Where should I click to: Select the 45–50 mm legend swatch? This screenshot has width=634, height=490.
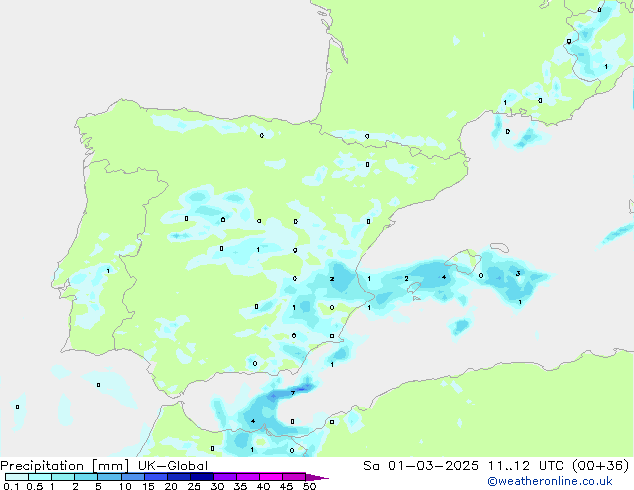pos(294,477)
